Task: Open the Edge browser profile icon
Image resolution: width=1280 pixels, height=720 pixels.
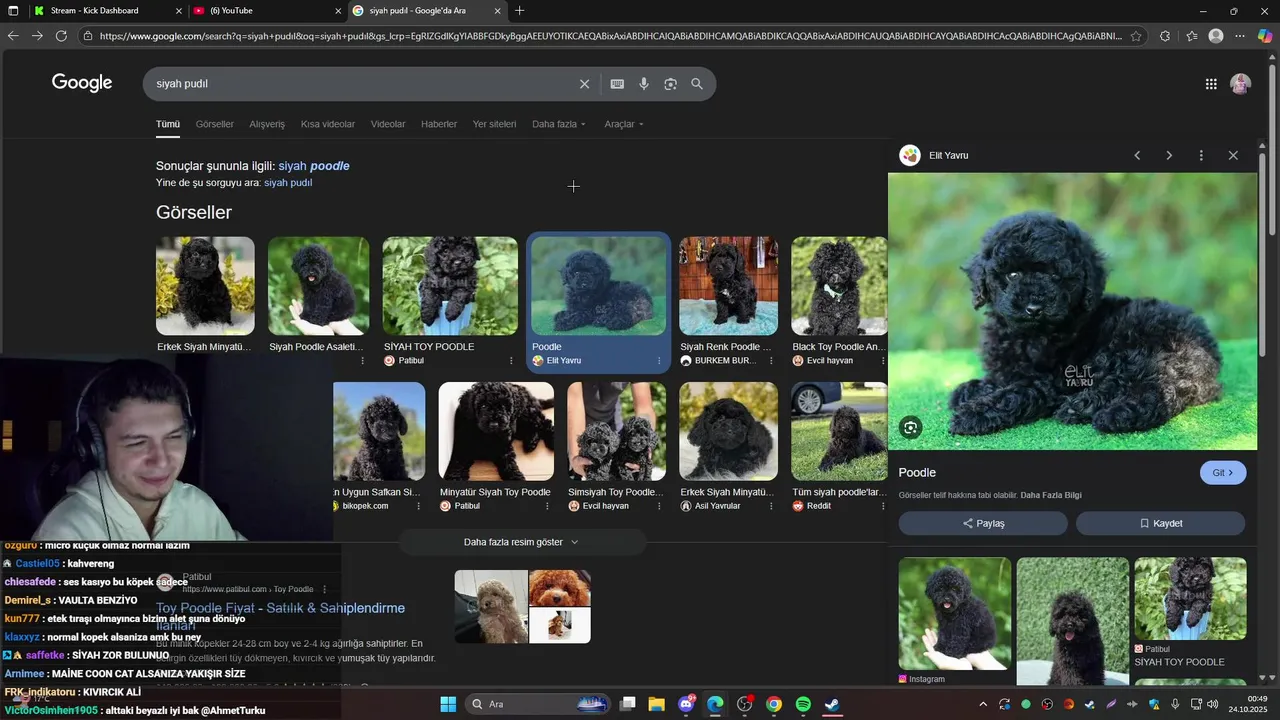Action: pyautogui.click(x=1216, y=36)
